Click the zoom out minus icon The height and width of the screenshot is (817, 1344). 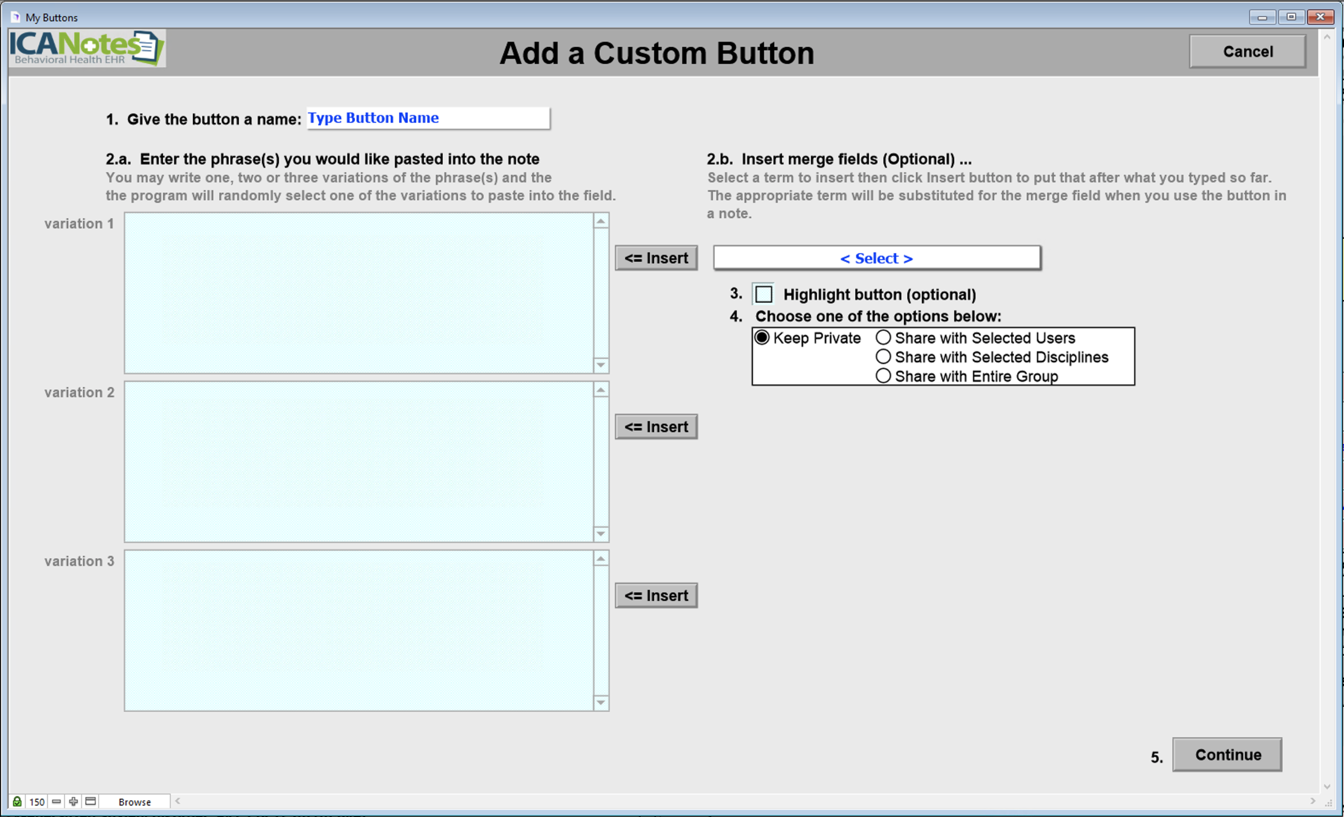click(56, 801)
